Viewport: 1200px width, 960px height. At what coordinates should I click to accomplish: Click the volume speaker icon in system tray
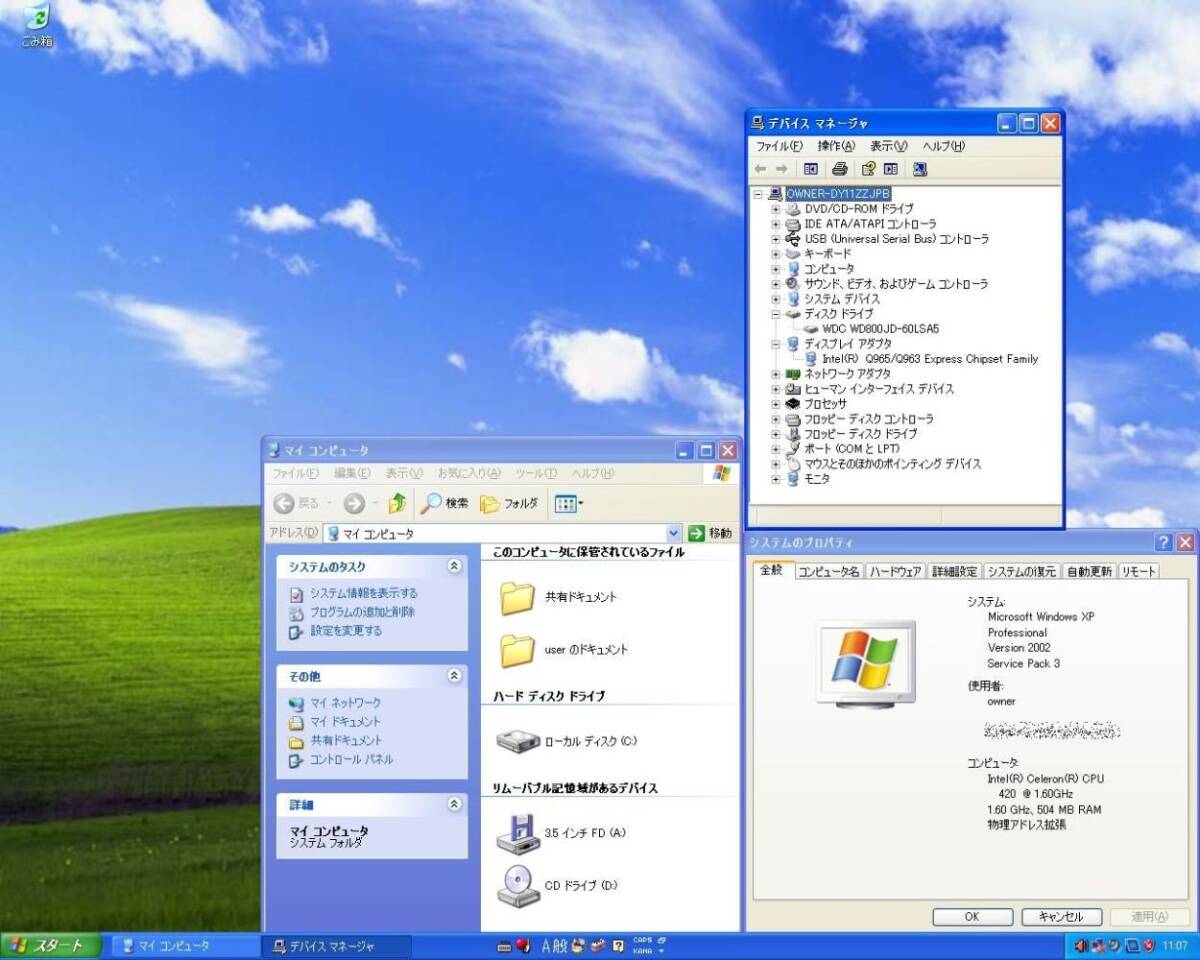click(x=1081, y=946)
